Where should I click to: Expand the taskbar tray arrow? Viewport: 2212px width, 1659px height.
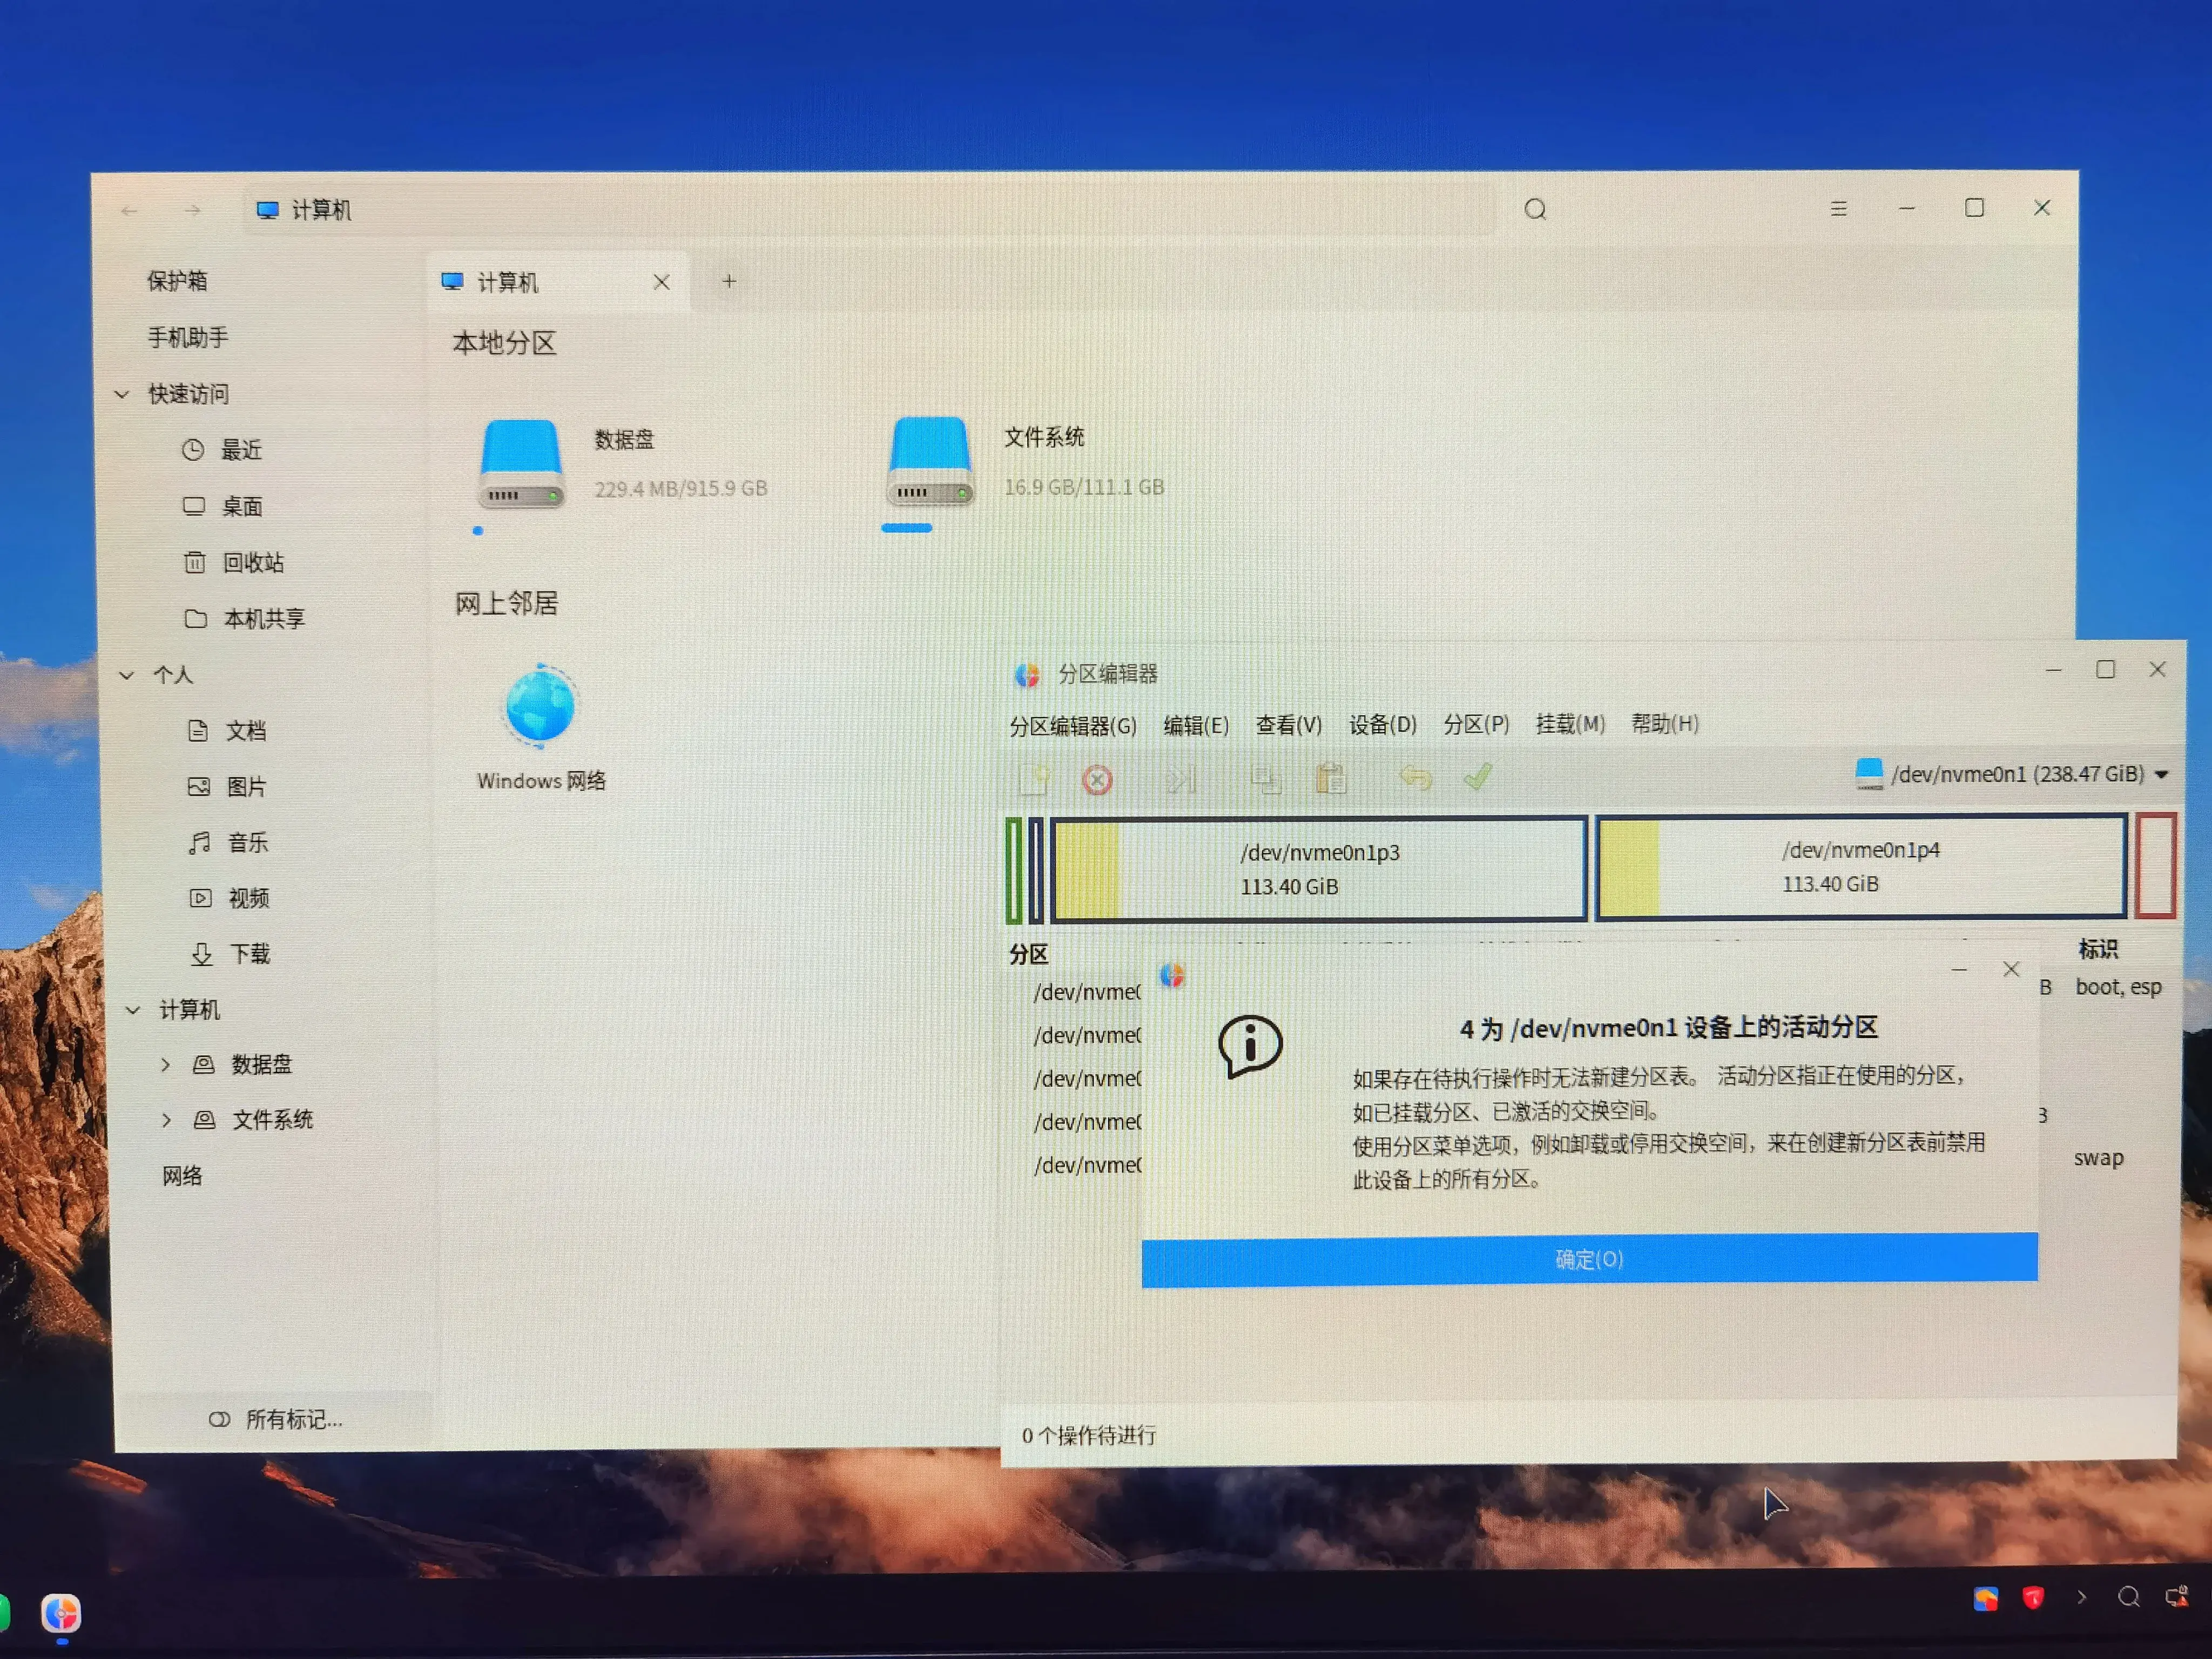tap(2081, 1598)
